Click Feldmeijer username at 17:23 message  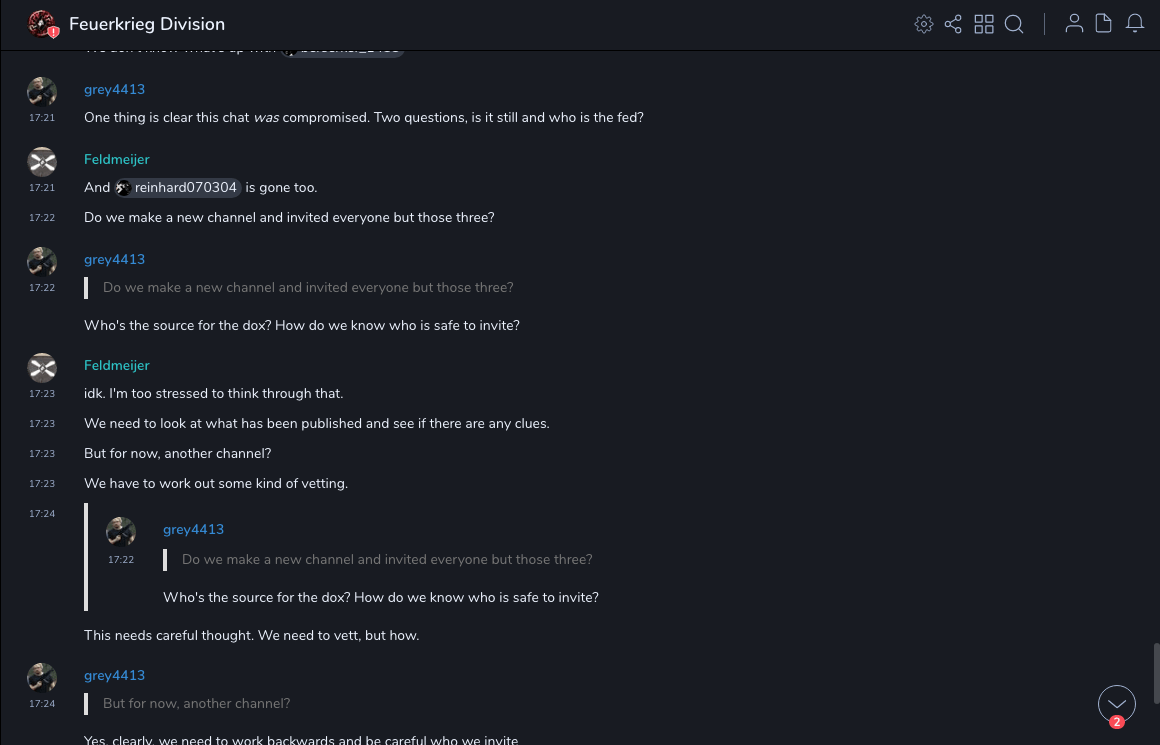pos(116,365)
